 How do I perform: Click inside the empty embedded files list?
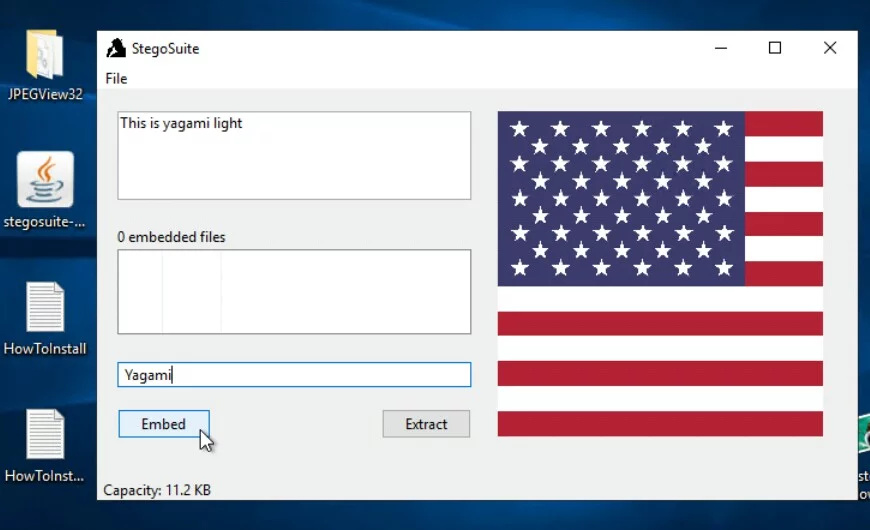coord(294,291)
